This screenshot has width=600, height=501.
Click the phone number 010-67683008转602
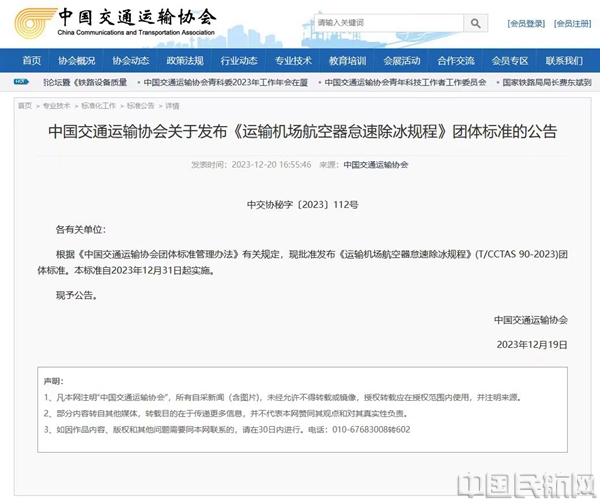click(371, 429)
